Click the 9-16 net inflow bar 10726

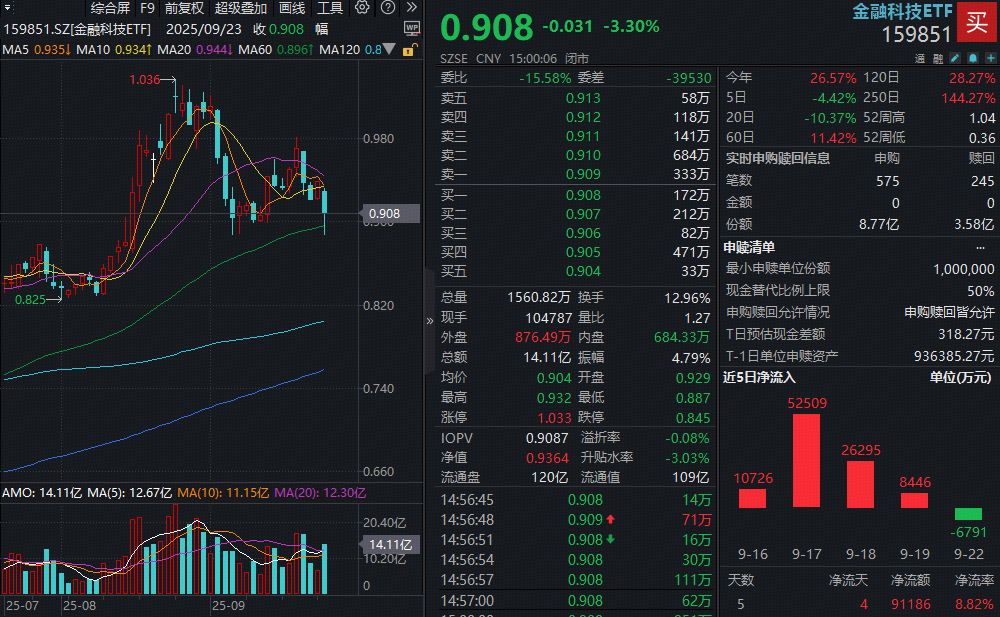[x=753, y=498]
